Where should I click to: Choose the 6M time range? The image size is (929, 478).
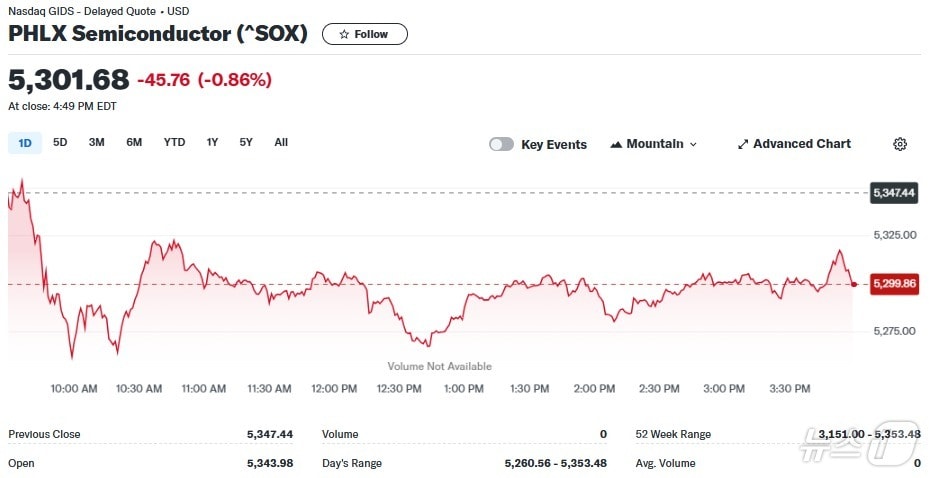pyautogui.click(x=134, y=142)
